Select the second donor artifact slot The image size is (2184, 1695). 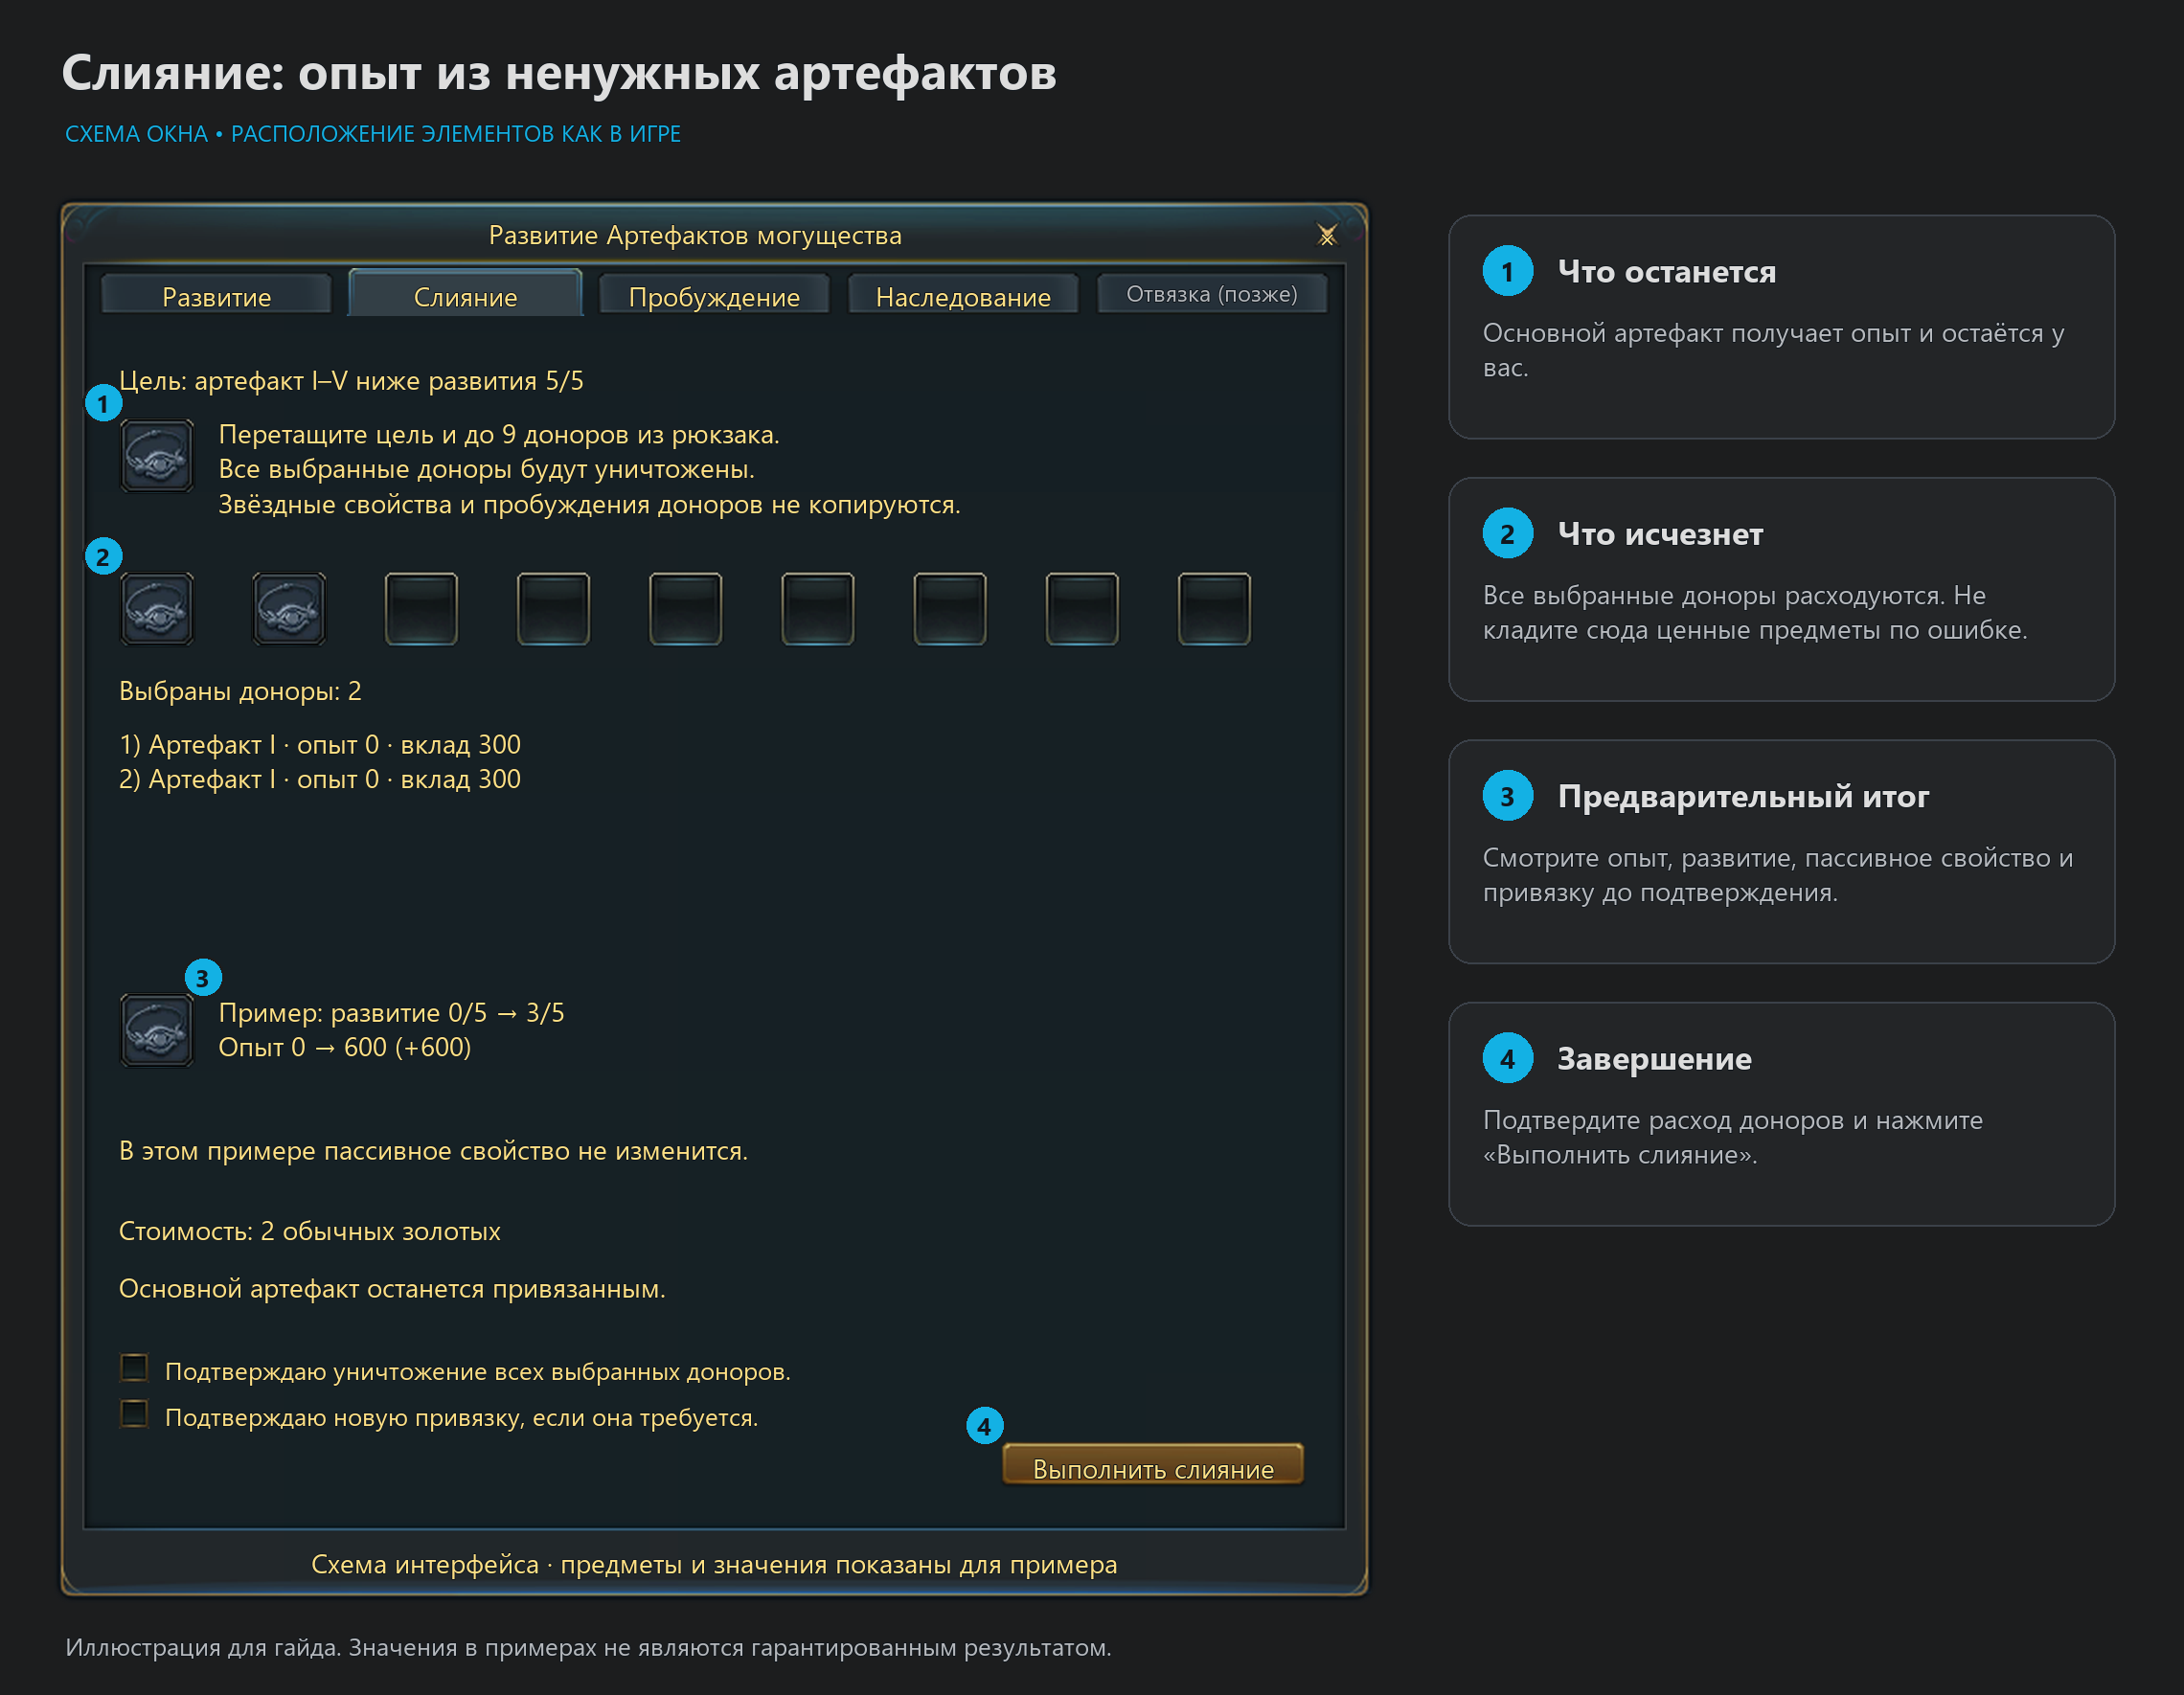tap(289, 609)
